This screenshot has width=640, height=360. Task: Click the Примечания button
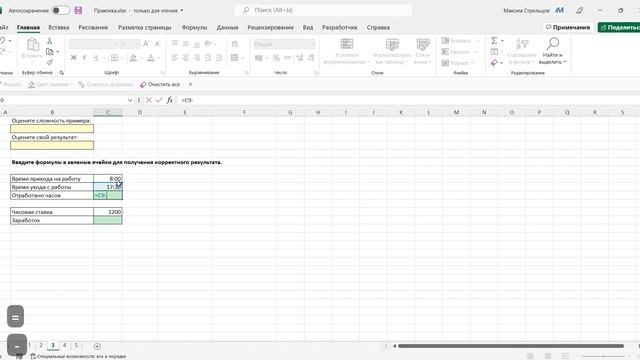[x=568, y=27]
